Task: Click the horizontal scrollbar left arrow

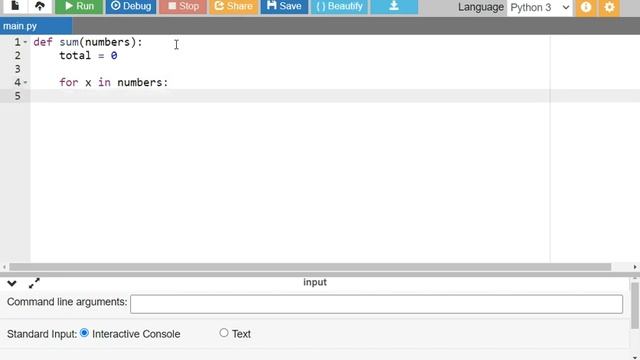Action: 4,267
